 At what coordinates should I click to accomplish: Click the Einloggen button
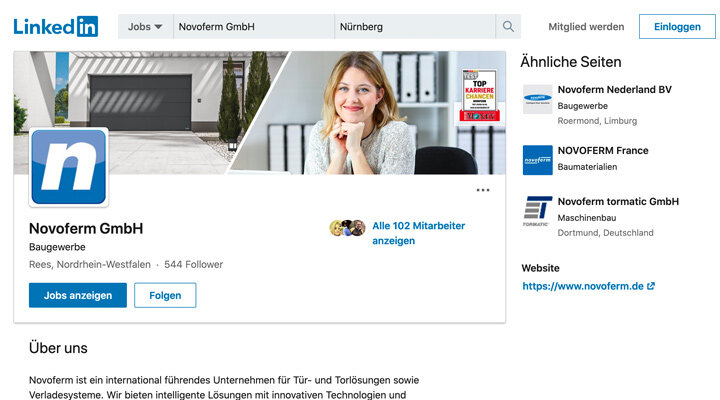(x=677, y=27)
